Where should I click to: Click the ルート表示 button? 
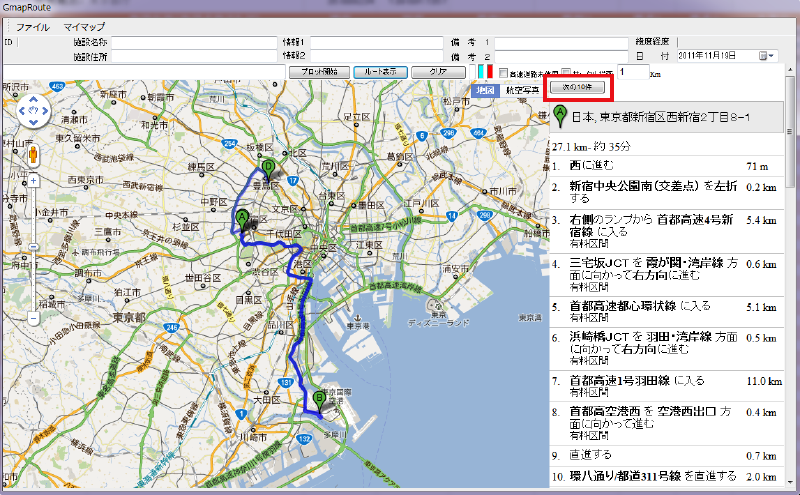click(x=381, y=72)
